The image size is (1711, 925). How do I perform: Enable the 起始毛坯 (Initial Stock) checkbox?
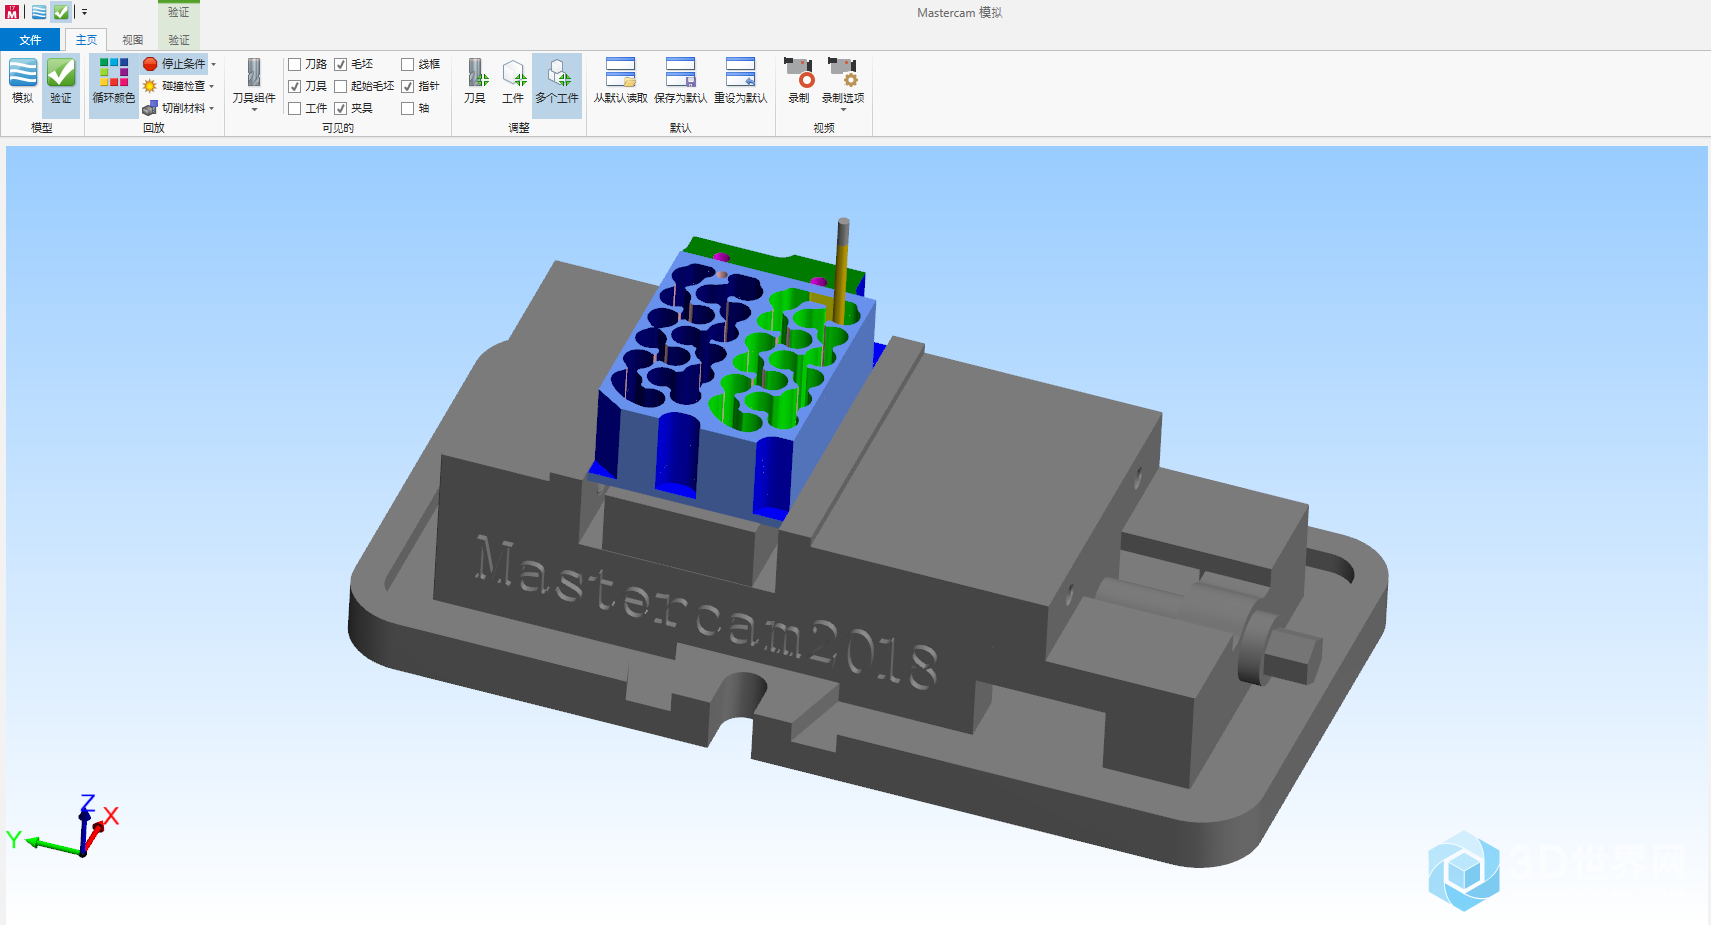[341, 86]
